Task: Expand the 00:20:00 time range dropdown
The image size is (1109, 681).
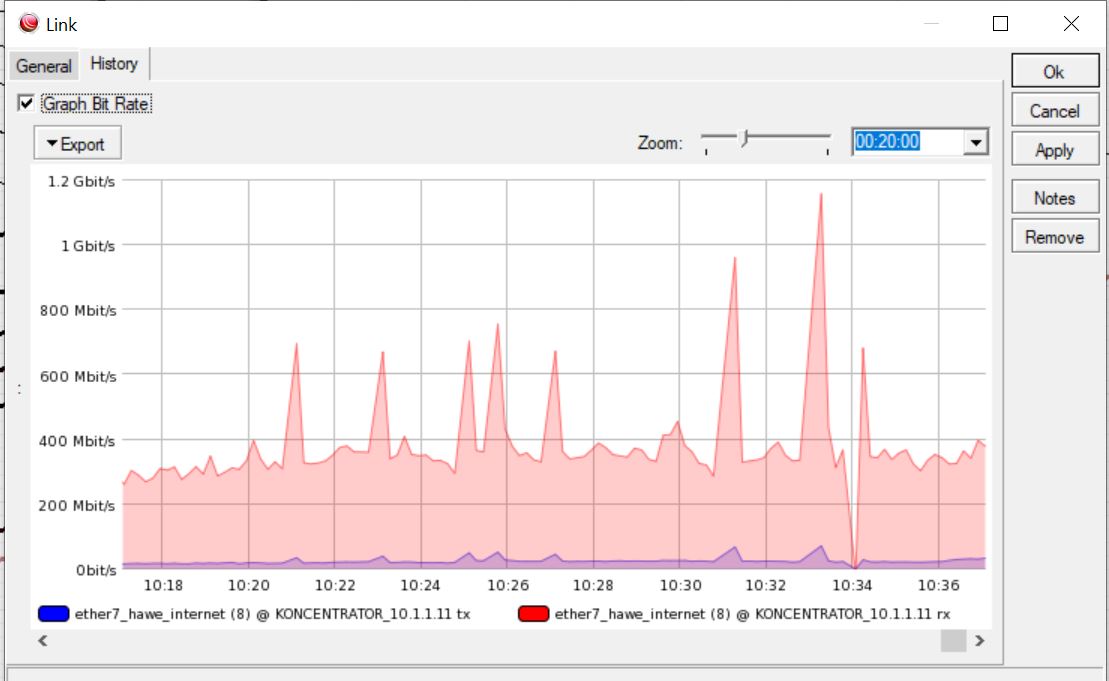Action: (x=976, y=142)
